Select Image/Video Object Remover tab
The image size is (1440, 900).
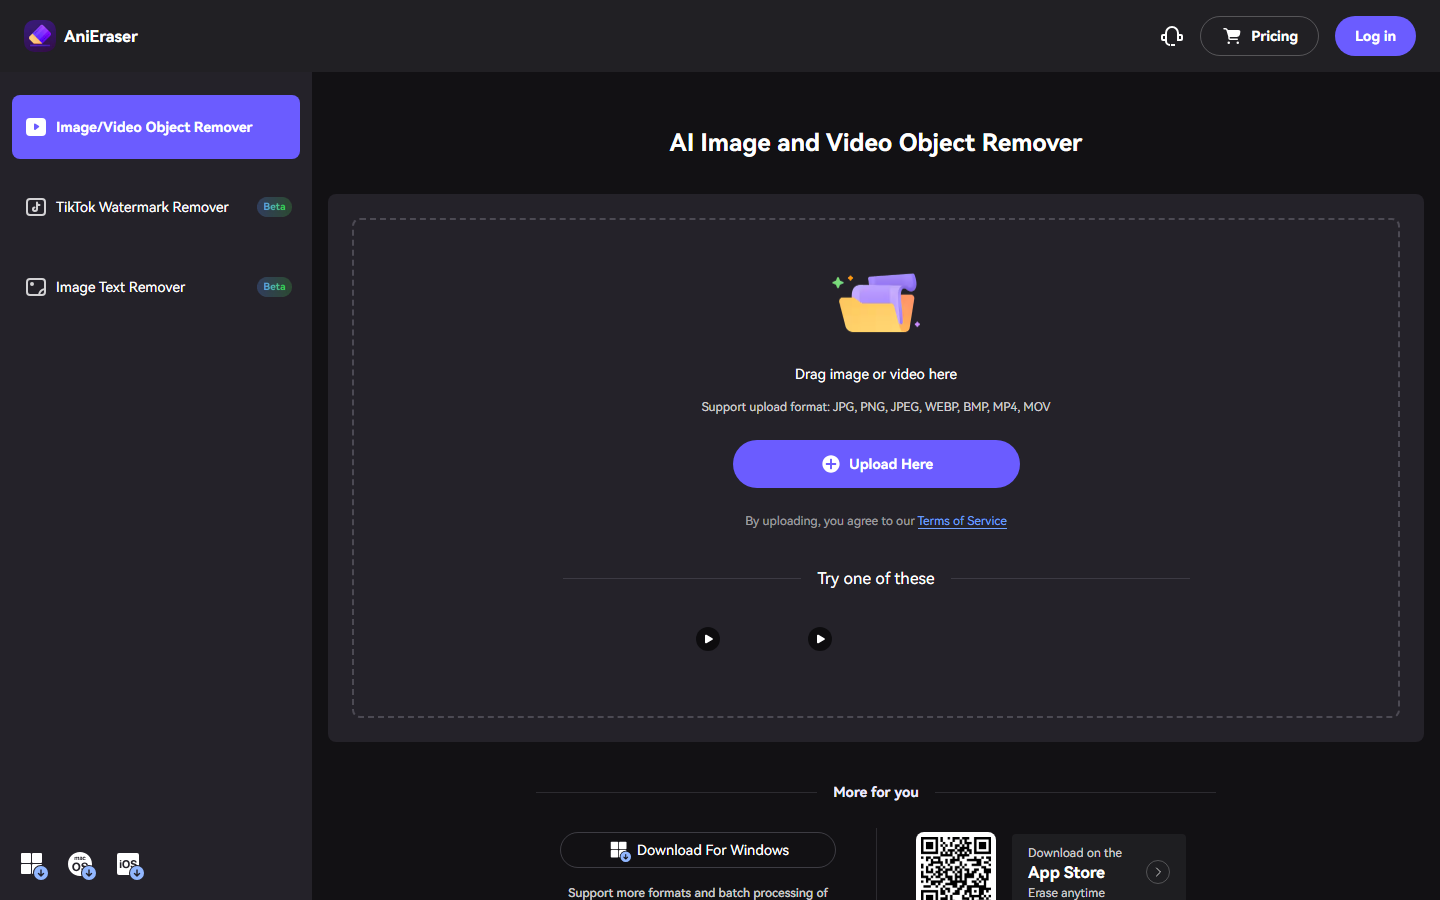pyautogui.click(x=156, y=127)
